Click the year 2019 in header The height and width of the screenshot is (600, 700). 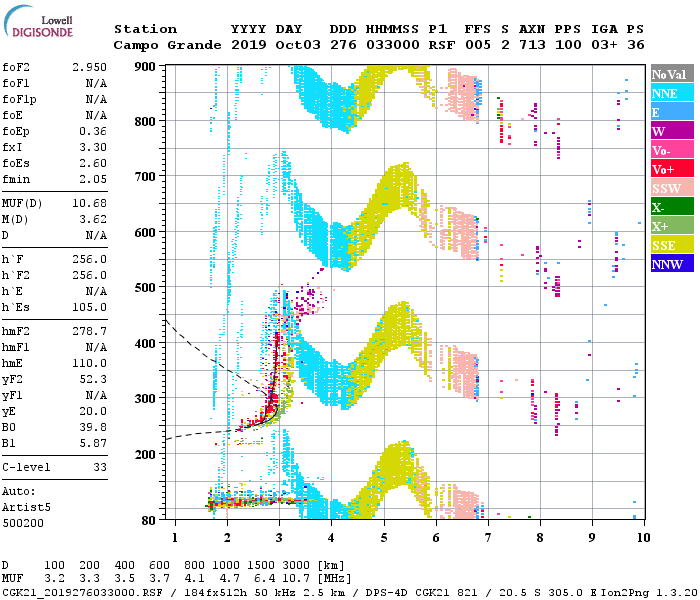click(249, 45)
